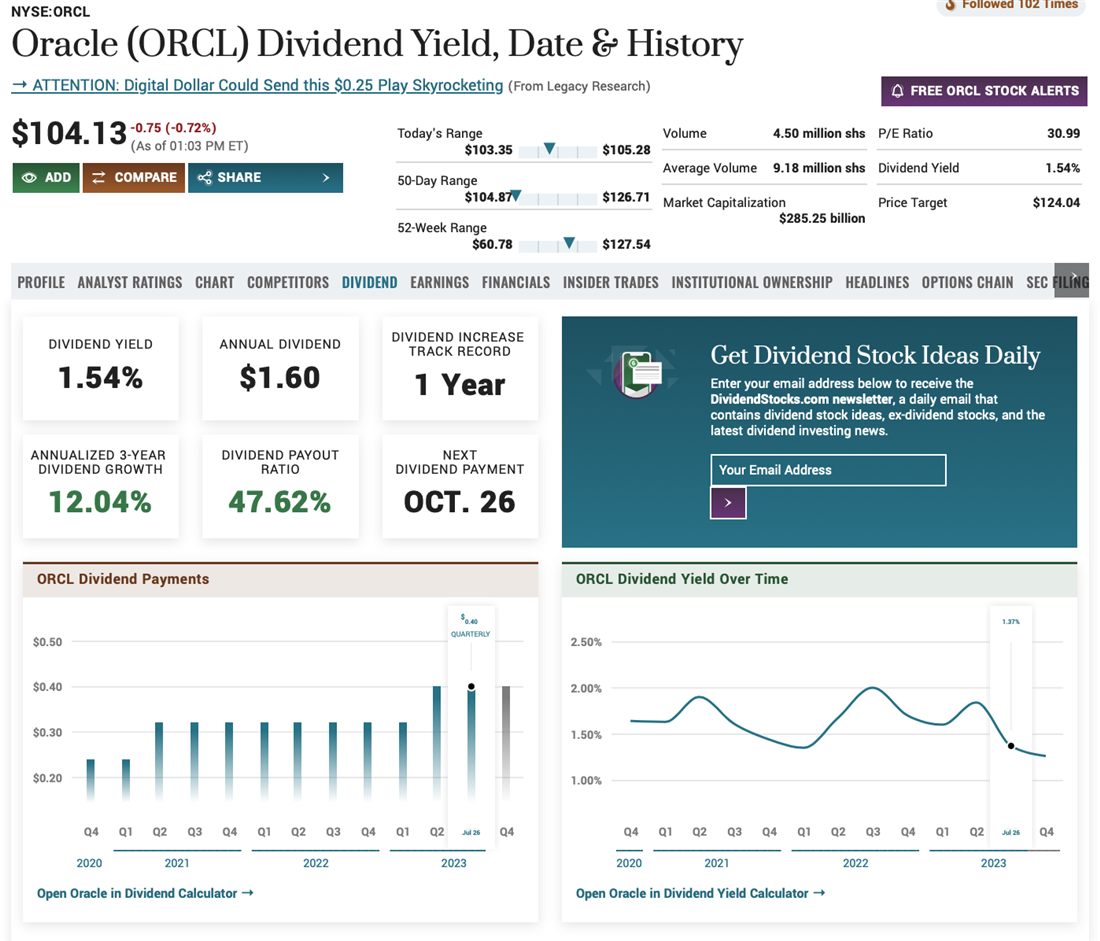1100x941 pixels.
Task: Click the gray Q4 2023 dividend bar
Action: [506, 740]
